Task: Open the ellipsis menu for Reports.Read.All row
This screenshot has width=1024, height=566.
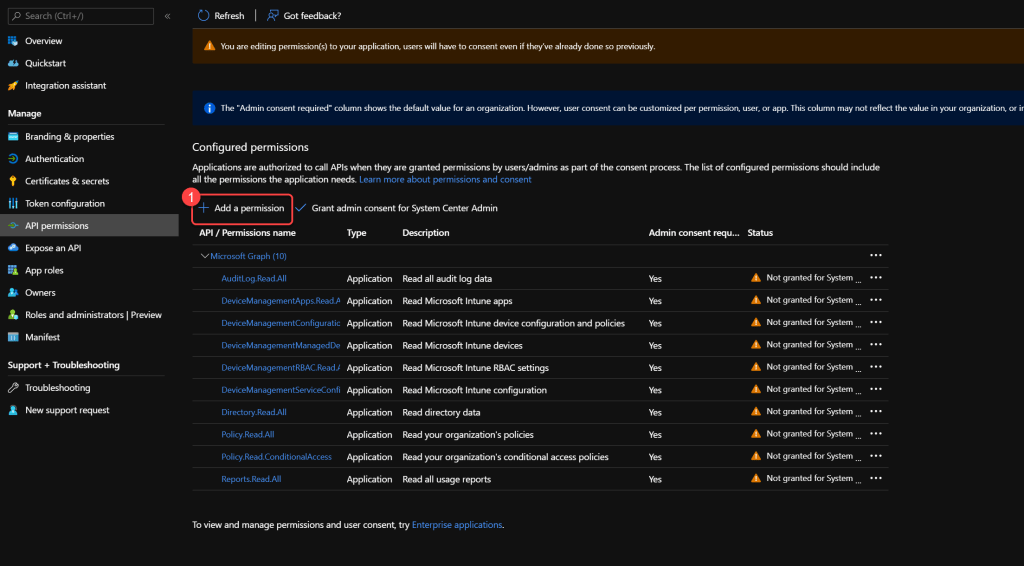Action: pos(876,479)
